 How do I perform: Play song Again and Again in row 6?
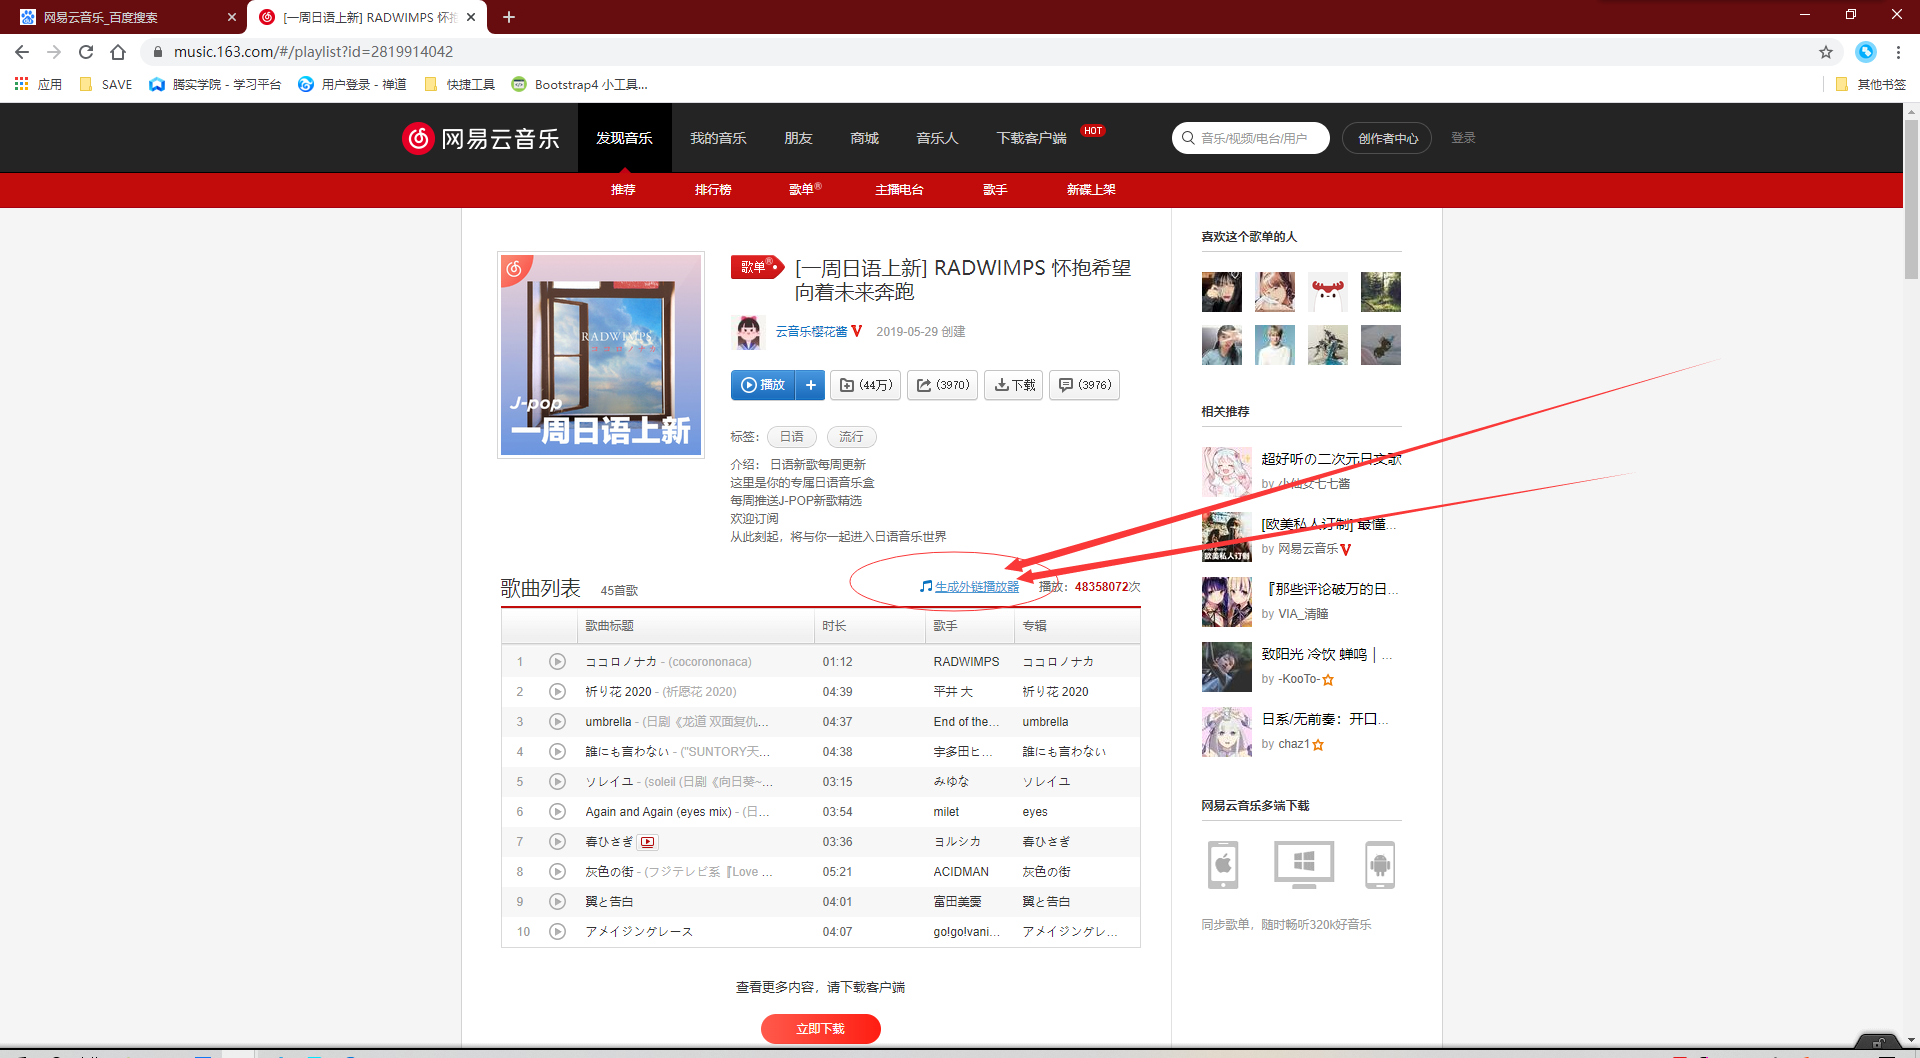click(x=557, y=811)
